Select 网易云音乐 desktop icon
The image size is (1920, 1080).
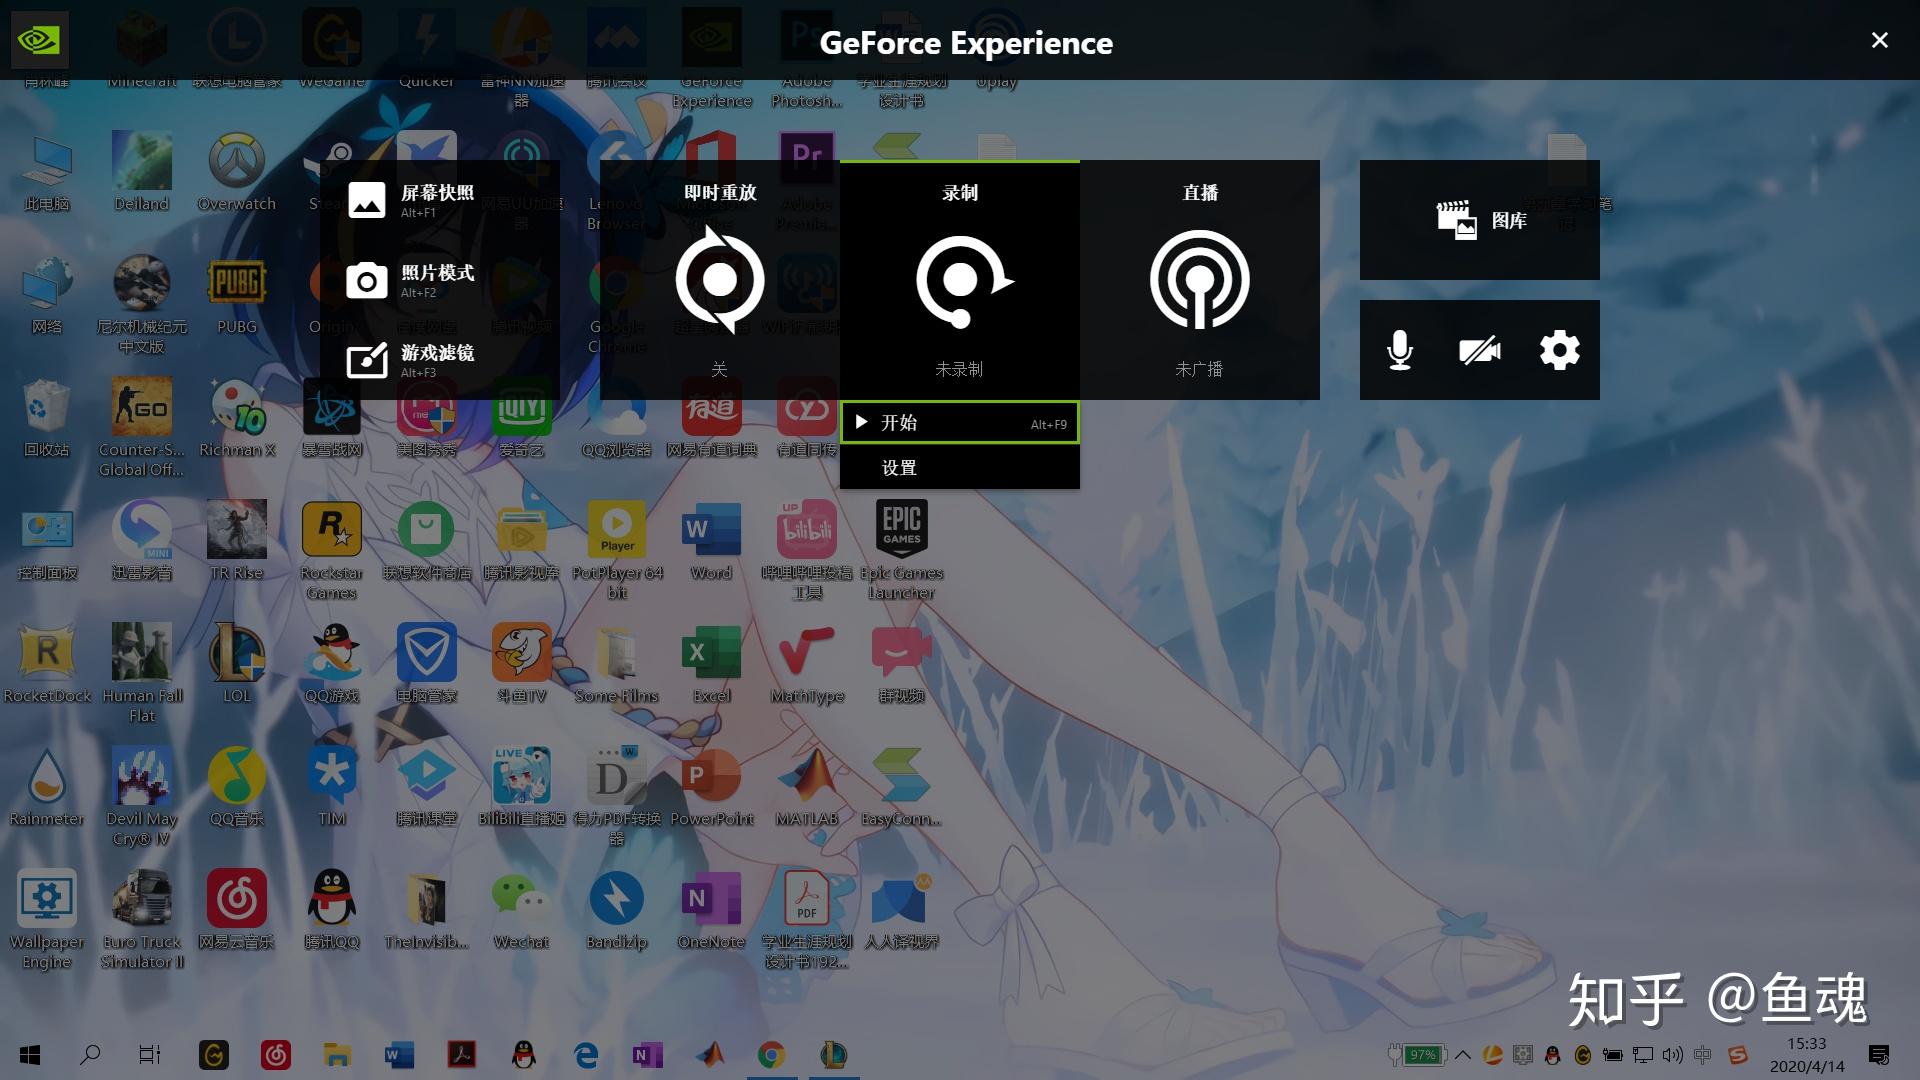[x=237, y=910]
